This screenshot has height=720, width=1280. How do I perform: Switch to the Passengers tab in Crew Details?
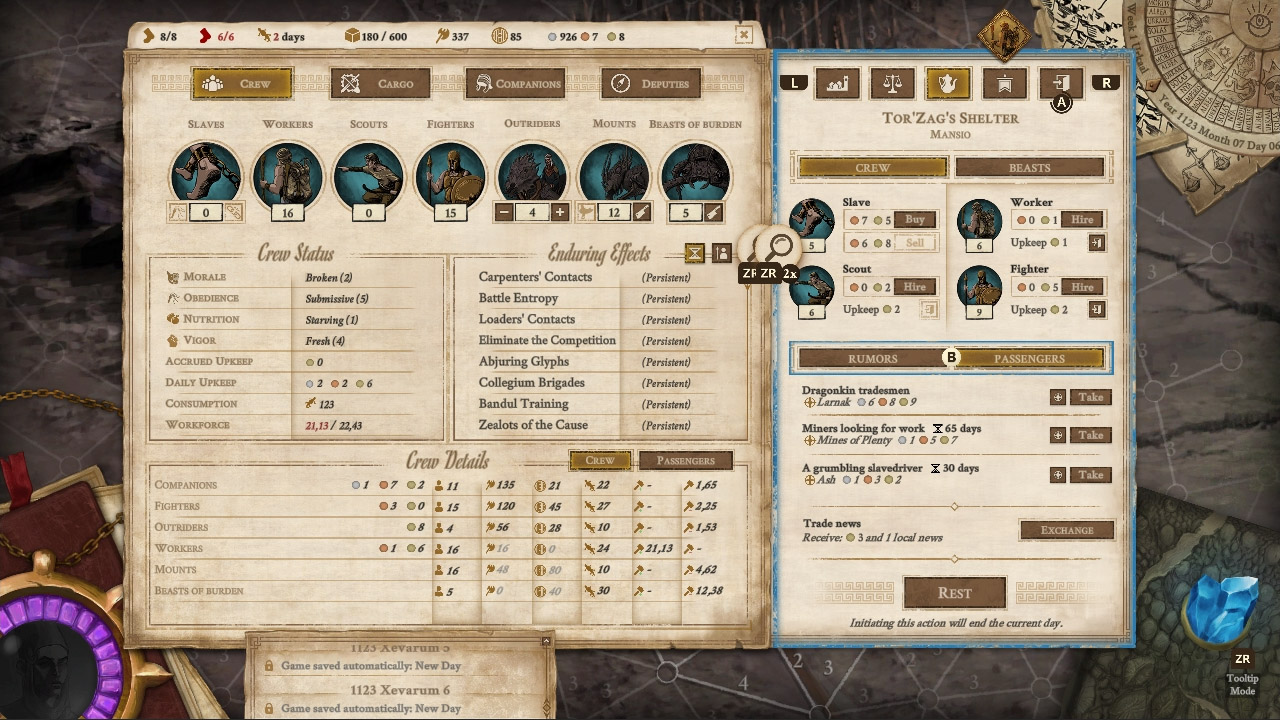tap(686, 460)
